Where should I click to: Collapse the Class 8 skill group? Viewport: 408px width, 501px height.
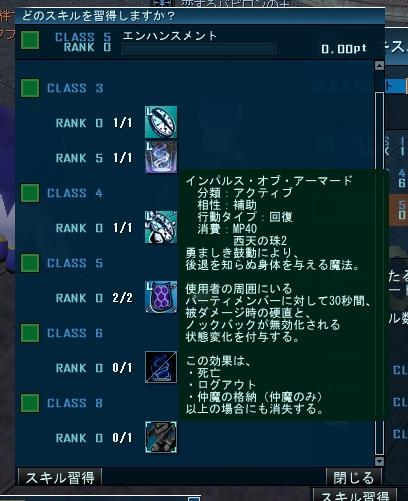pos(30,403)
